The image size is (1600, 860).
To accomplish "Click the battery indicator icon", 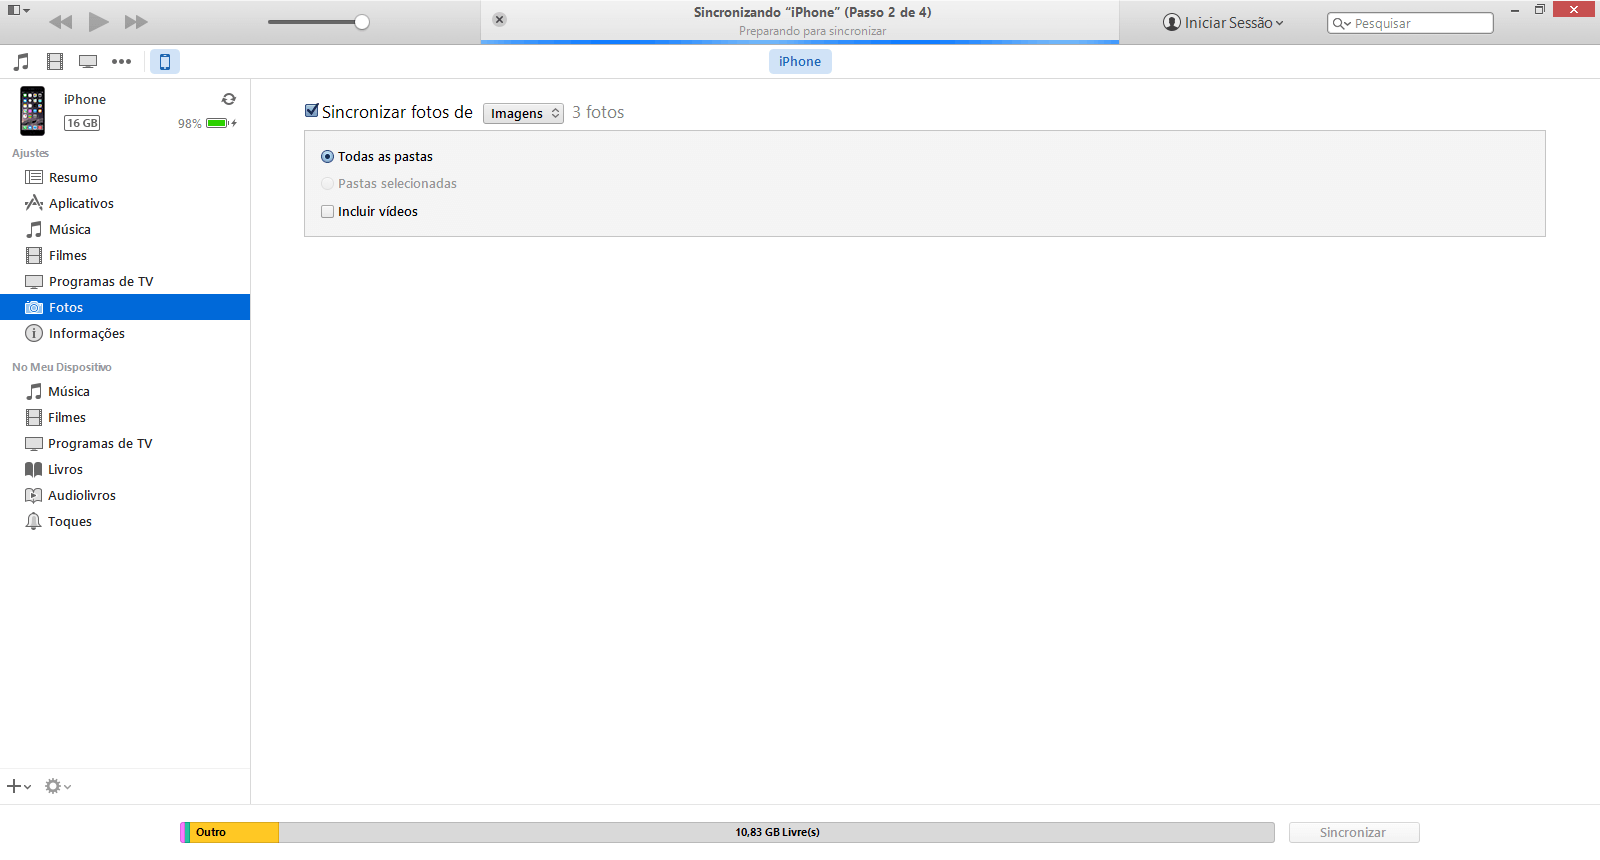I will pos(221,123).
